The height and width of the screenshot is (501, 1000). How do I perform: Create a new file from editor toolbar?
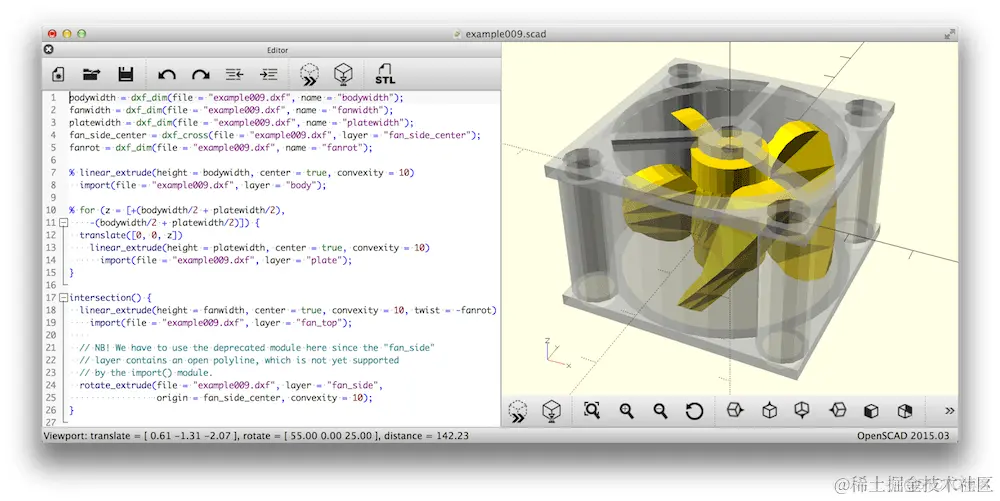click(58, 75)
